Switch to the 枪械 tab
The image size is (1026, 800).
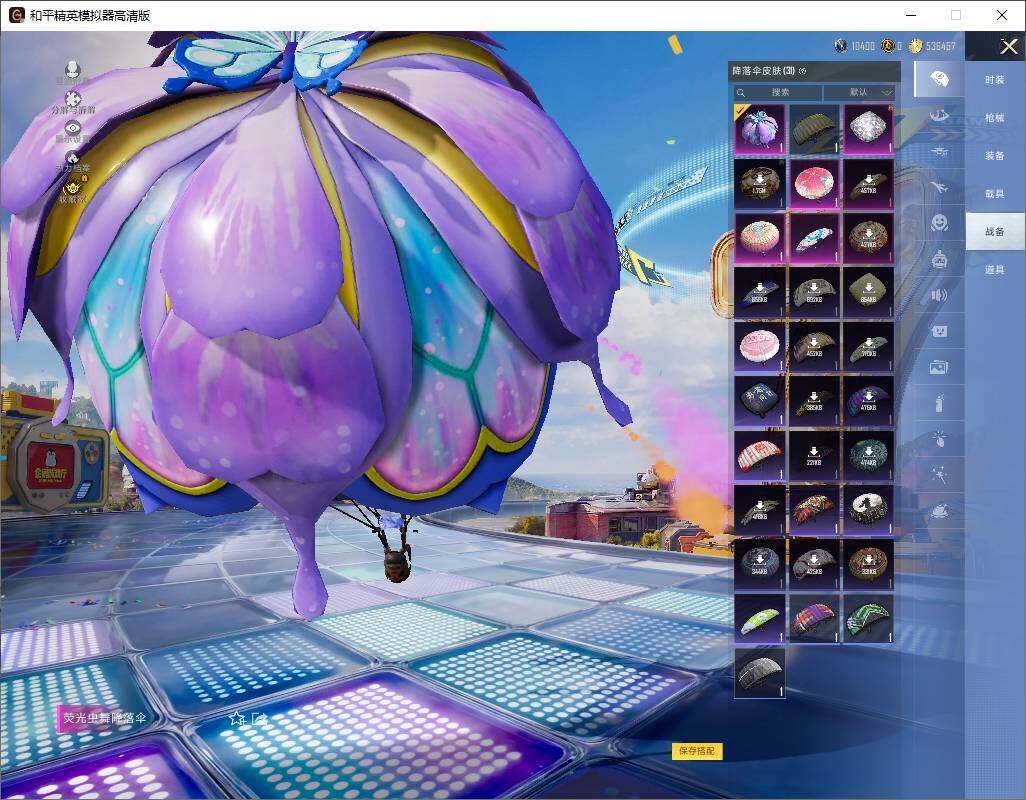coord(995,118)
